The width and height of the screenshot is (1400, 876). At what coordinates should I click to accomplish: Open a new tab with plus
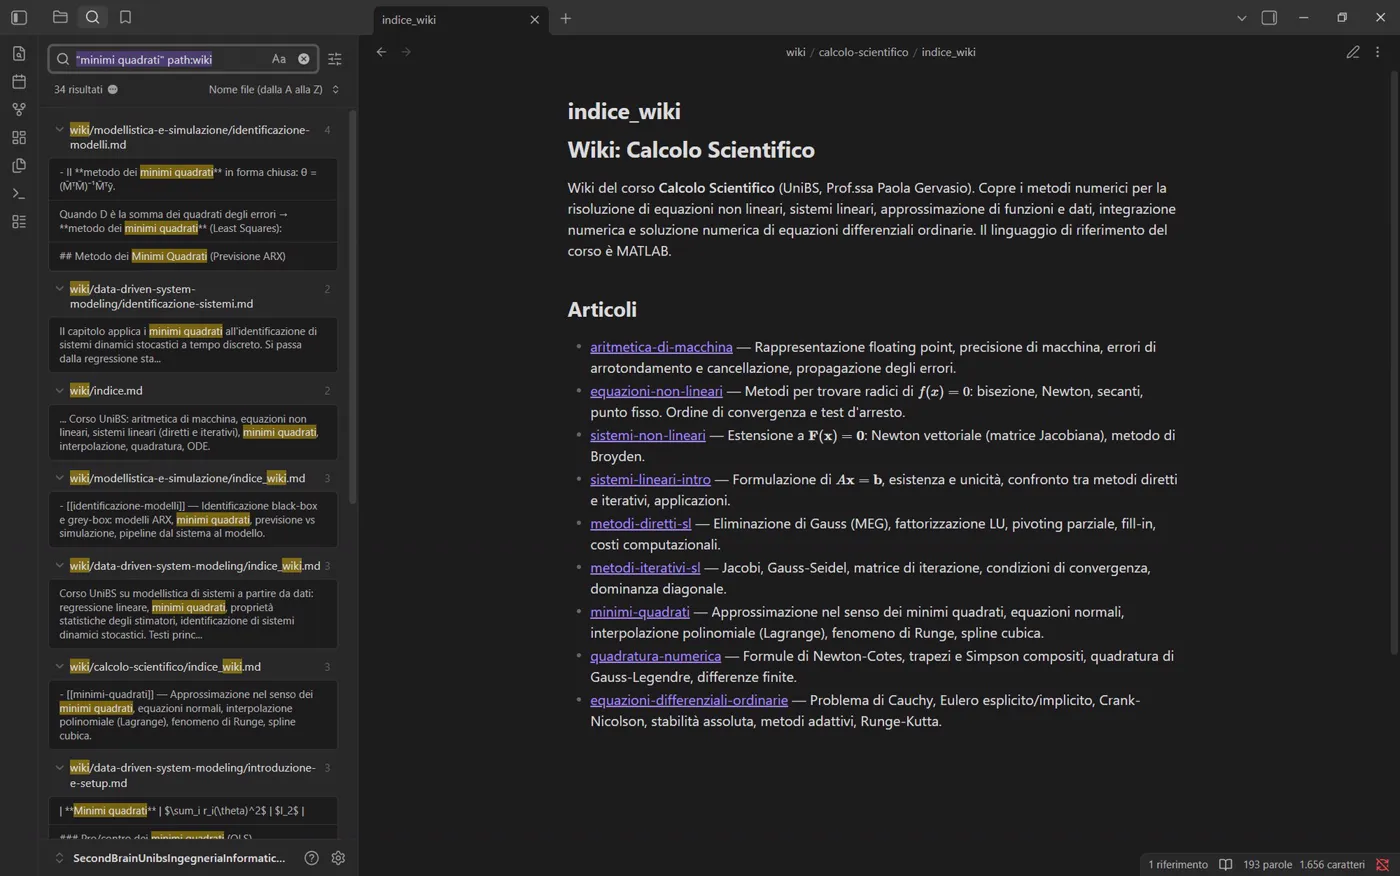pyautogui.click(x=566, y=18)
